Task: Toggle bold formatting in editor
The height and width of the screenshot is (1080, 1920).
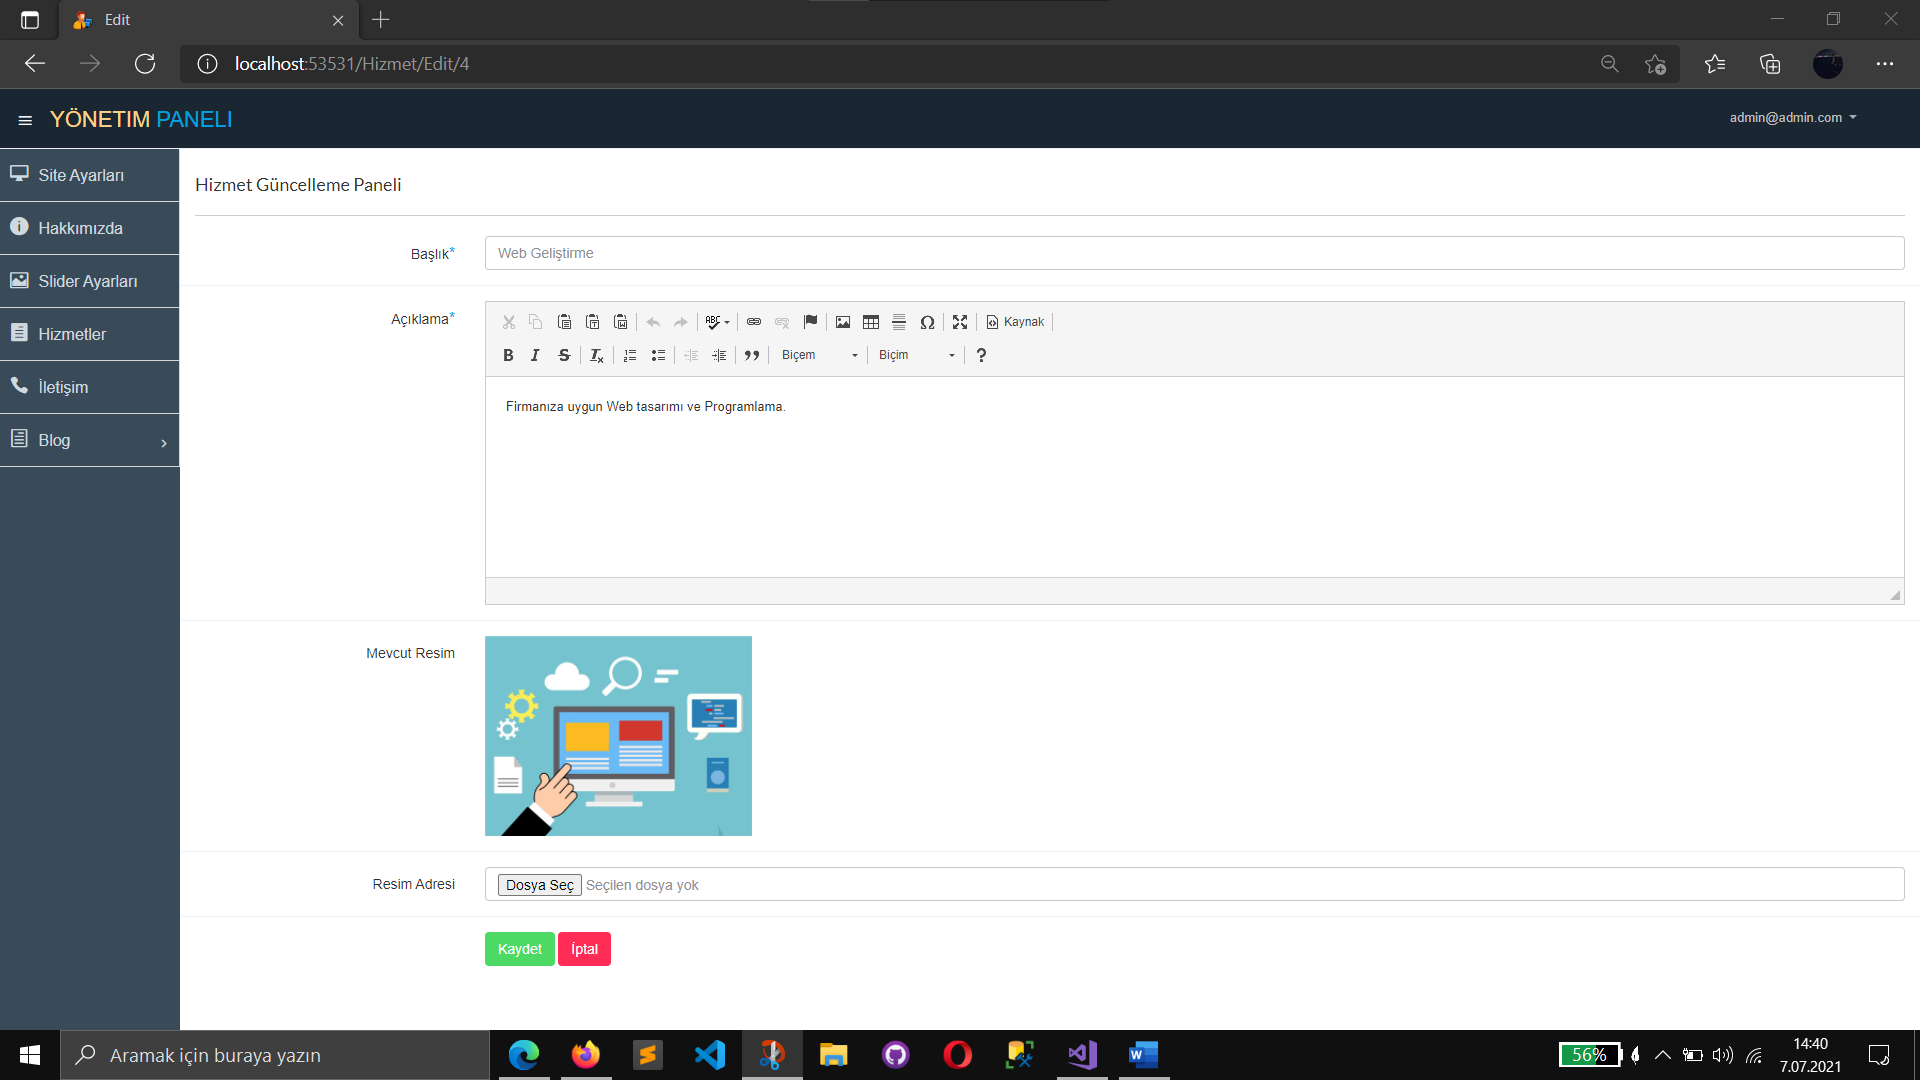Action: click(x=508, y=355)
